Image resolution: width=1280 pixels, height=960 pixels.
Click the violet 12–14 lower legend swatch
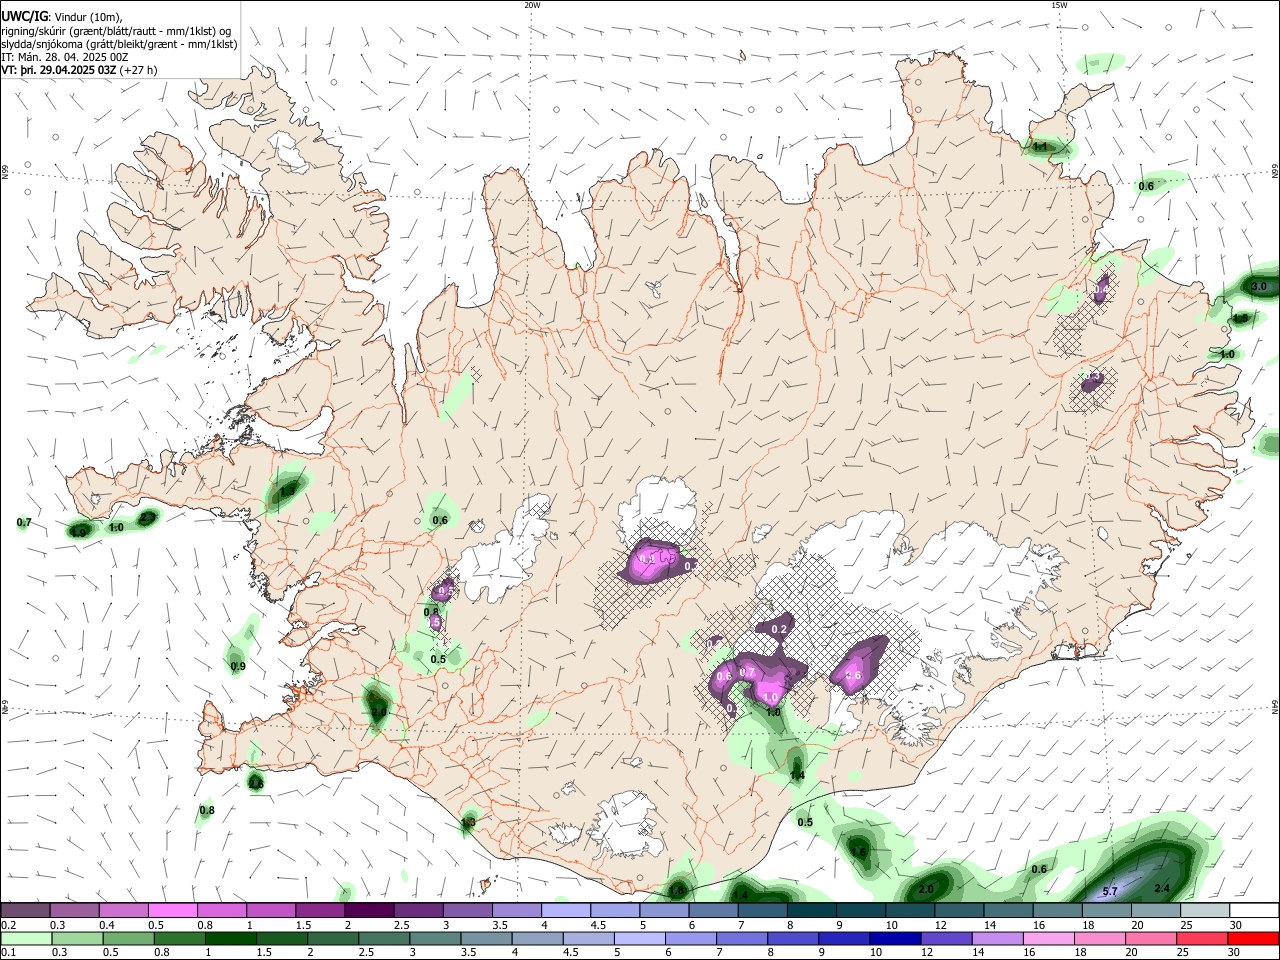(946, 938)
